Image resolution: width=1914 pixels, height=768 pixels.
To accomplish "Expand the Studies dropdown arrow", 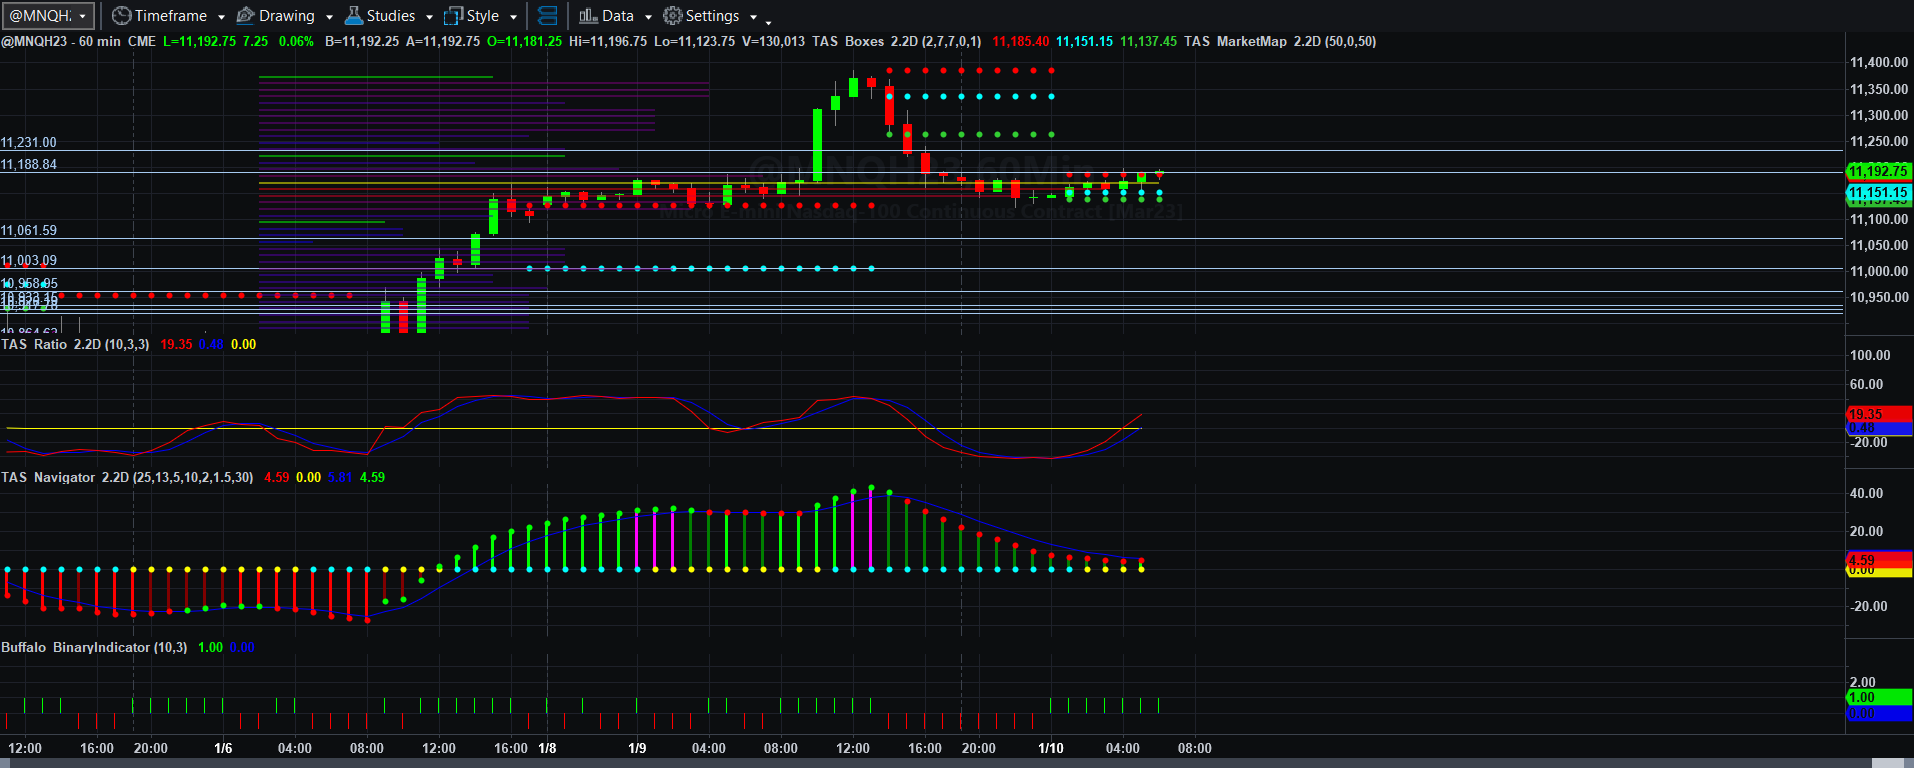I will tap(429, 17).
